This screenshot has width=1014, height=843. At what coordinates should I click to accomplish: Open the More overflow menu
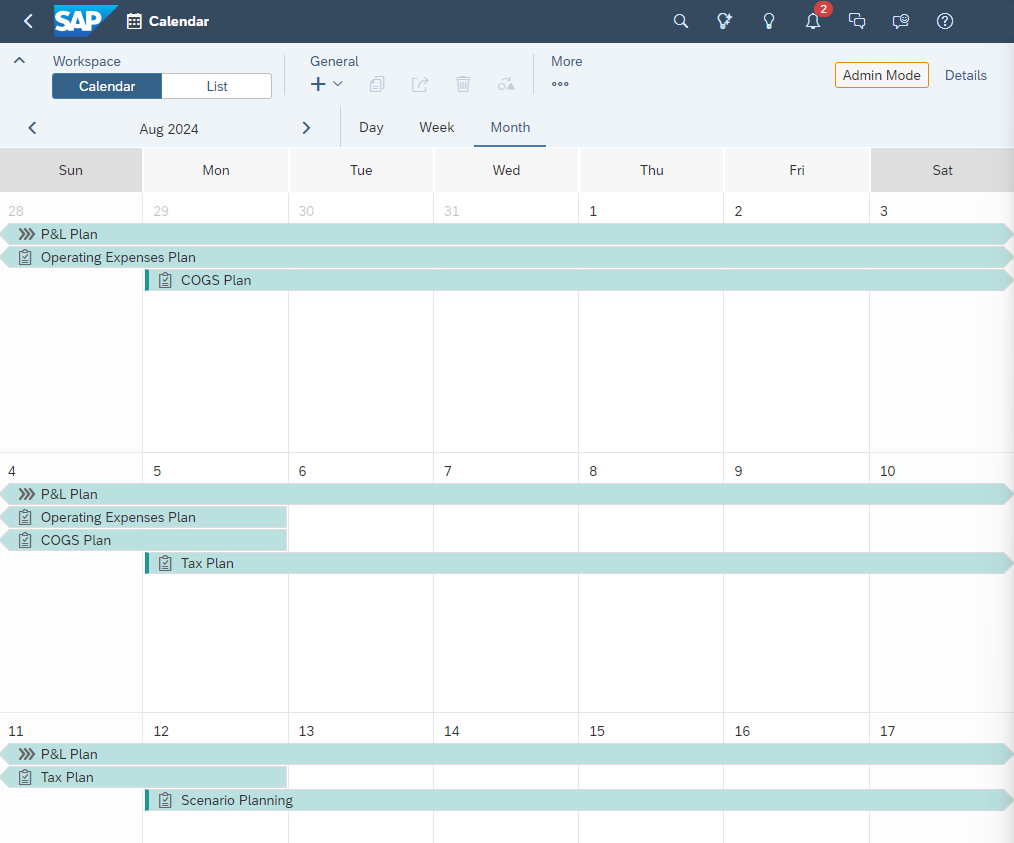coord(561,84)
